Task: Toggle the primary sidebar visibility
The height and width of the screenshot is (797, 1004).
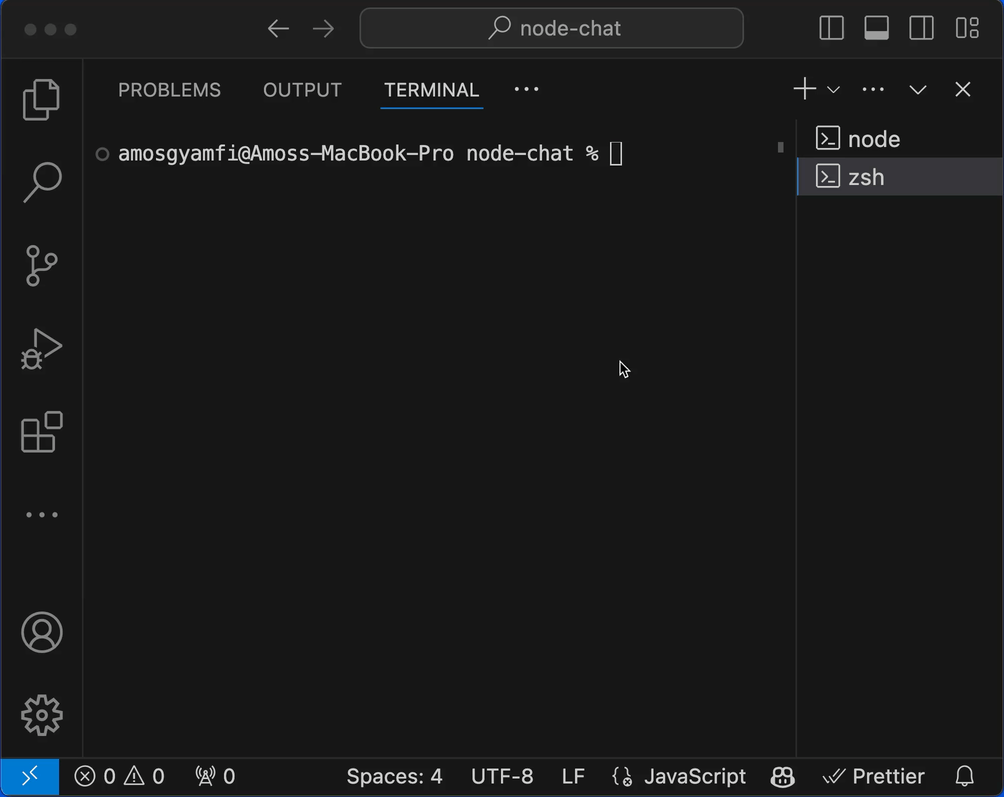Action: (x=831, y=28)
